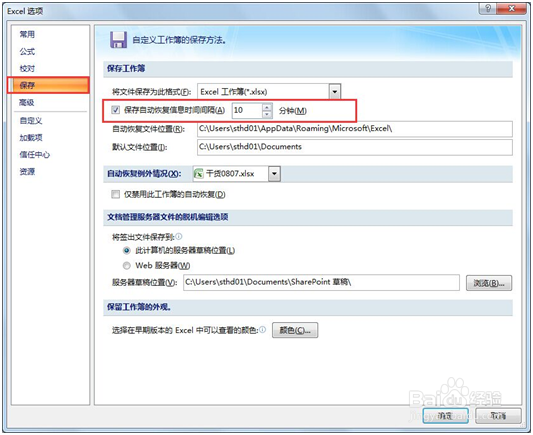Viewport: 533px width, 435px height.
Task: Click the 保存工作簿 section heading
Action: [x=126, y=68]
